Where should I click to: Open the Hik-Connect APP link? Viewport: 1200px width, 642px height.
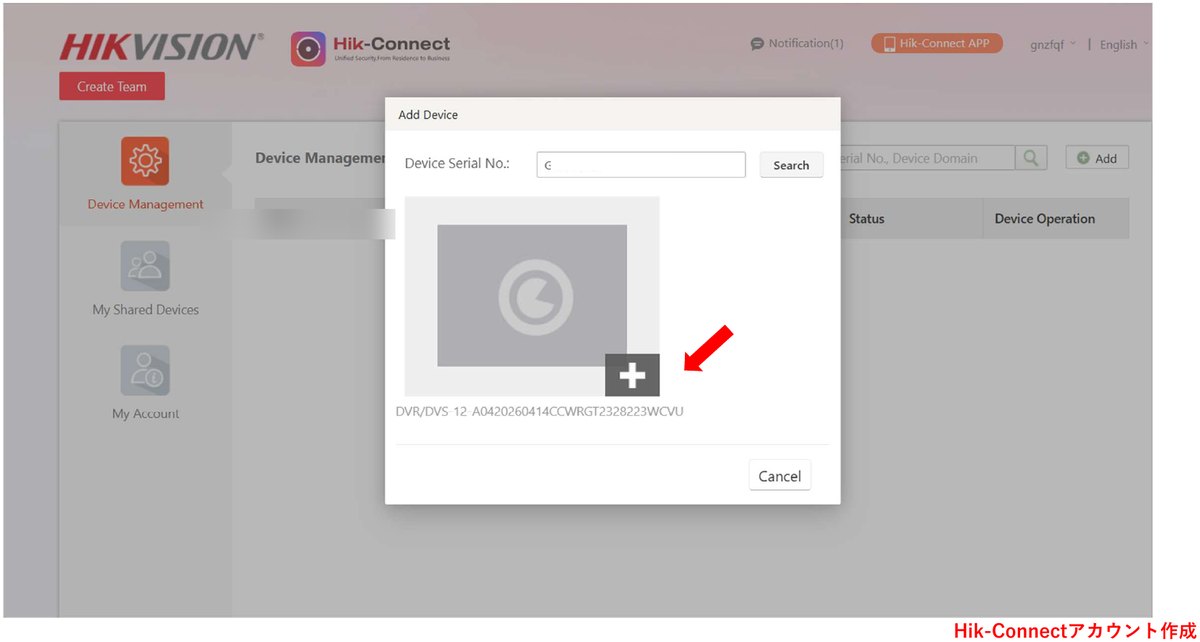pos(937,44)
